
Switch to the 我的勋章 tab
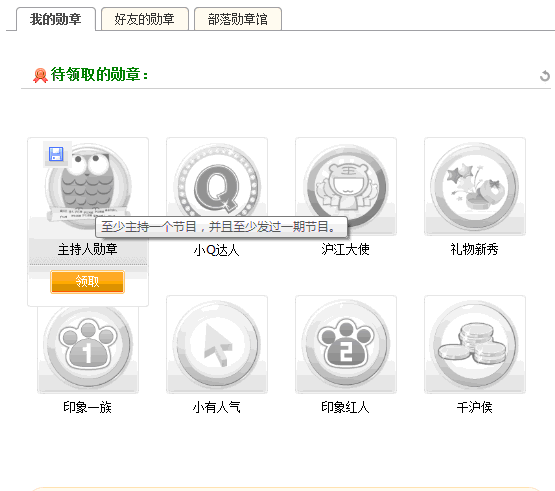(56, 19)
